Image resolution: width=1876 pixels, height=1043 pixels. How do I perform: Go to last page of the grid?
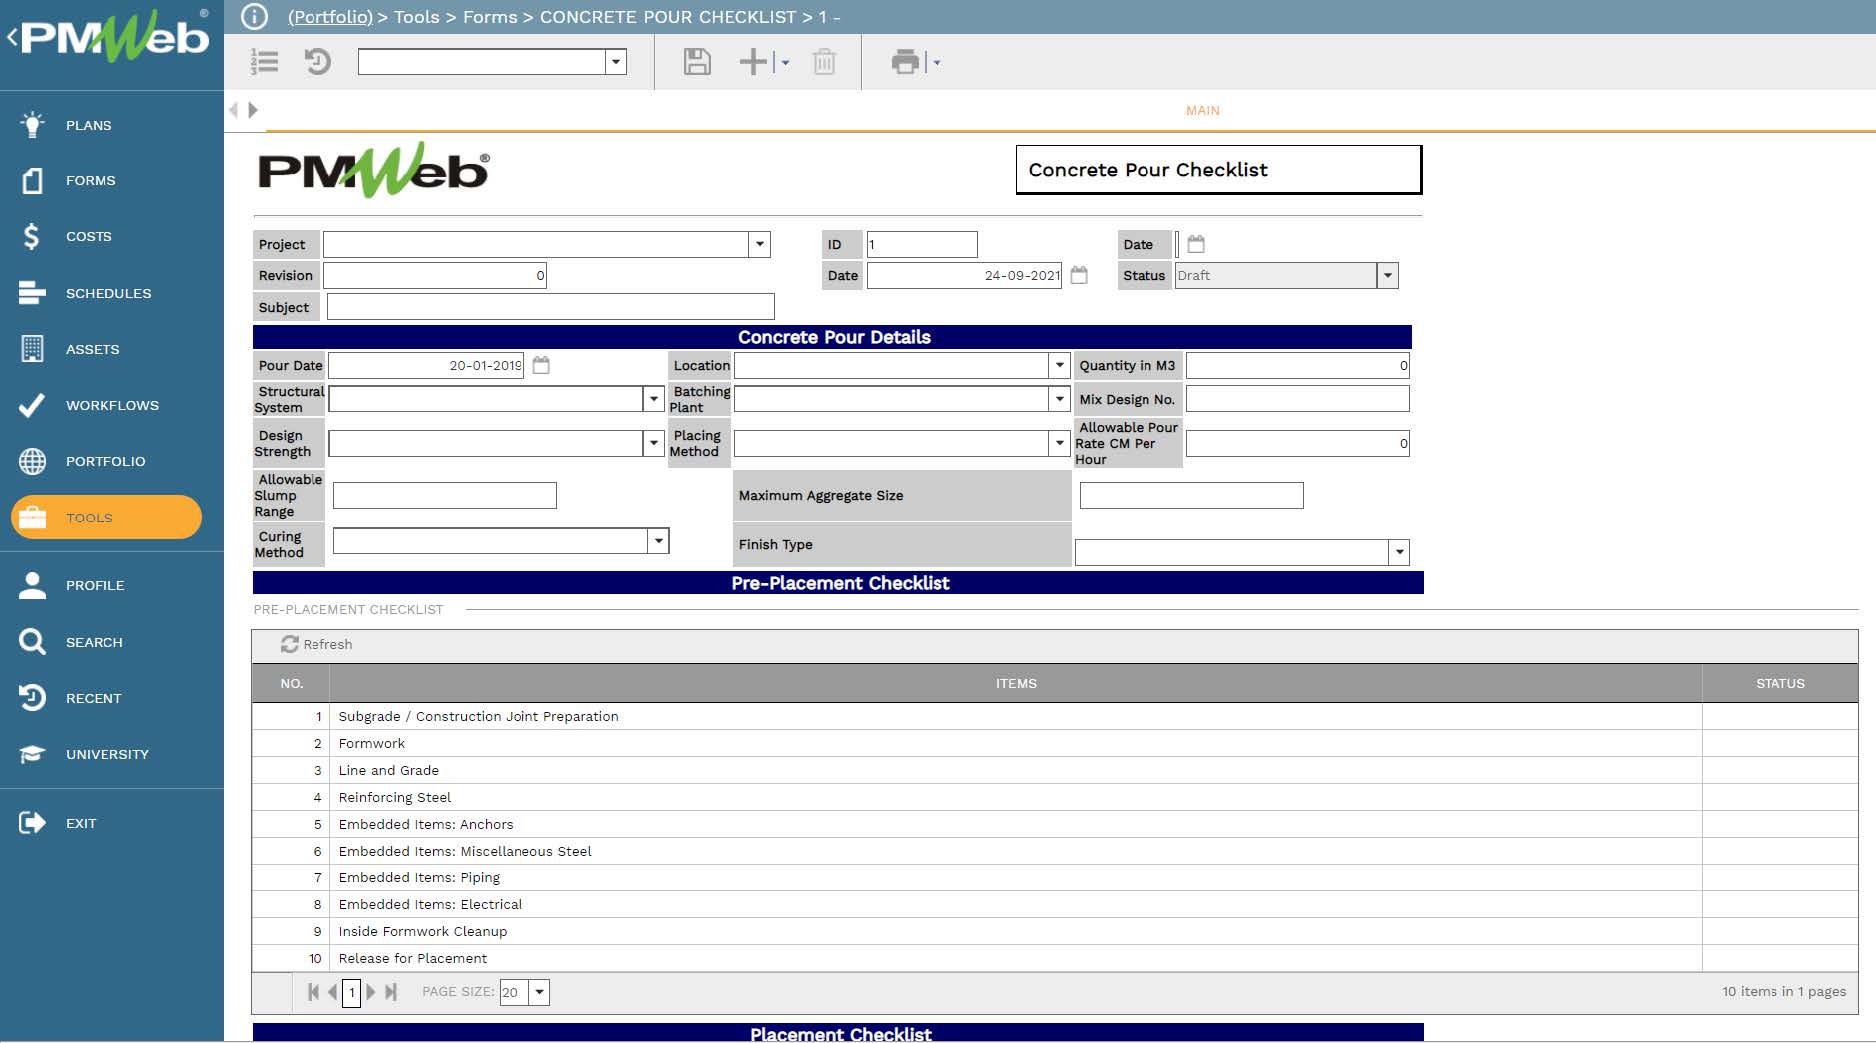[391, 992]
